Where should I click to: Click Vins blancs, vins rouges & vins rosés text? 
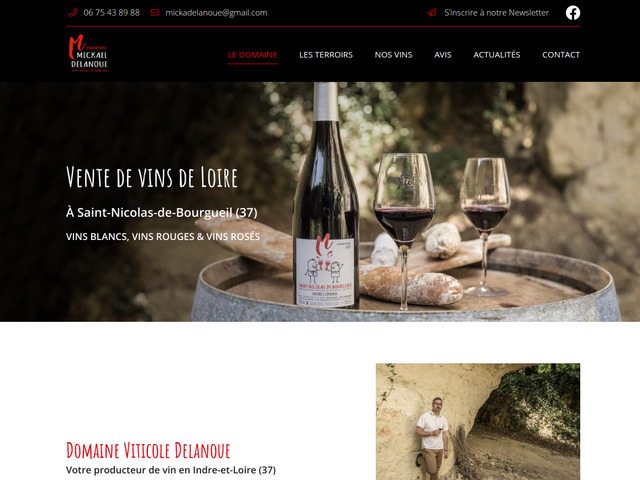coord(163,236)
